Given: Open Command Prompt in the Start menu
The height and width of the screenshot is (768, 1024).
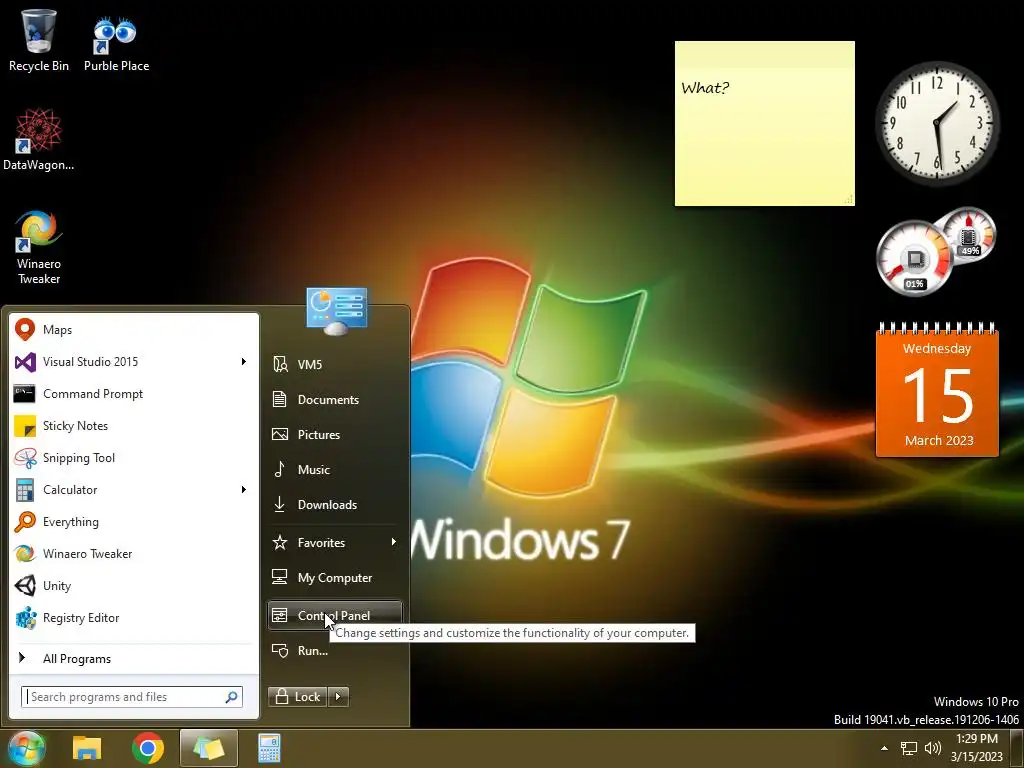Looking at the screenshot, I should point(134,394).
